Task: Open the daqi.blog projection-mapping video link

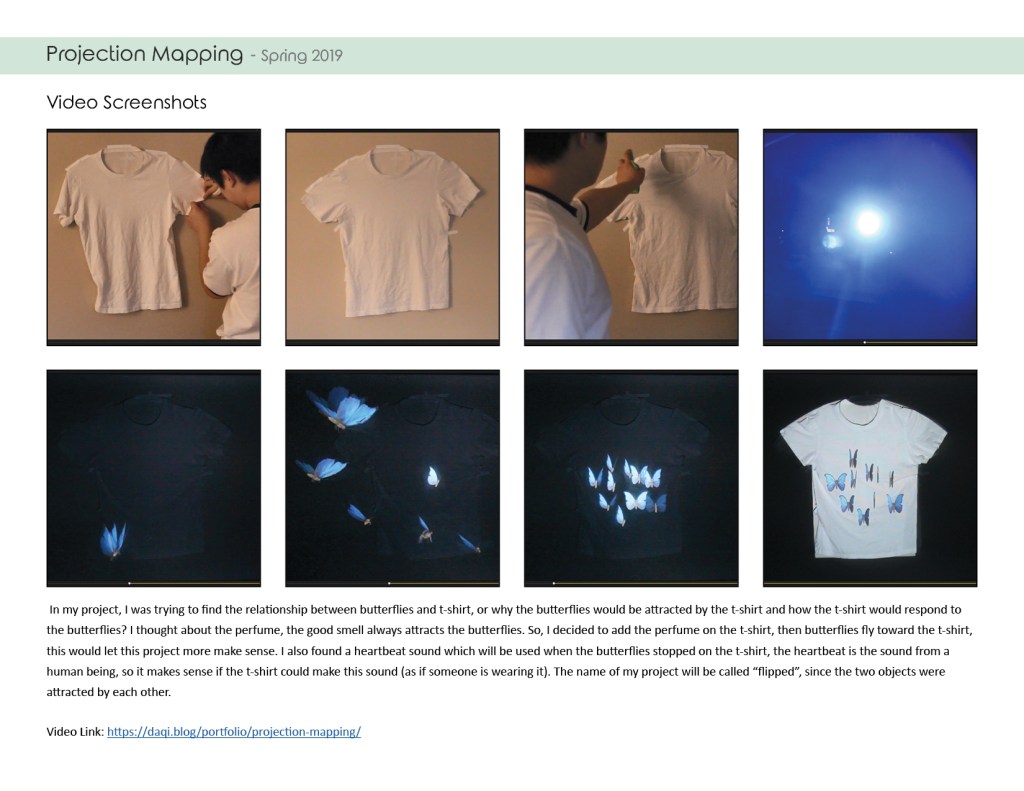Action: point(234,732)
